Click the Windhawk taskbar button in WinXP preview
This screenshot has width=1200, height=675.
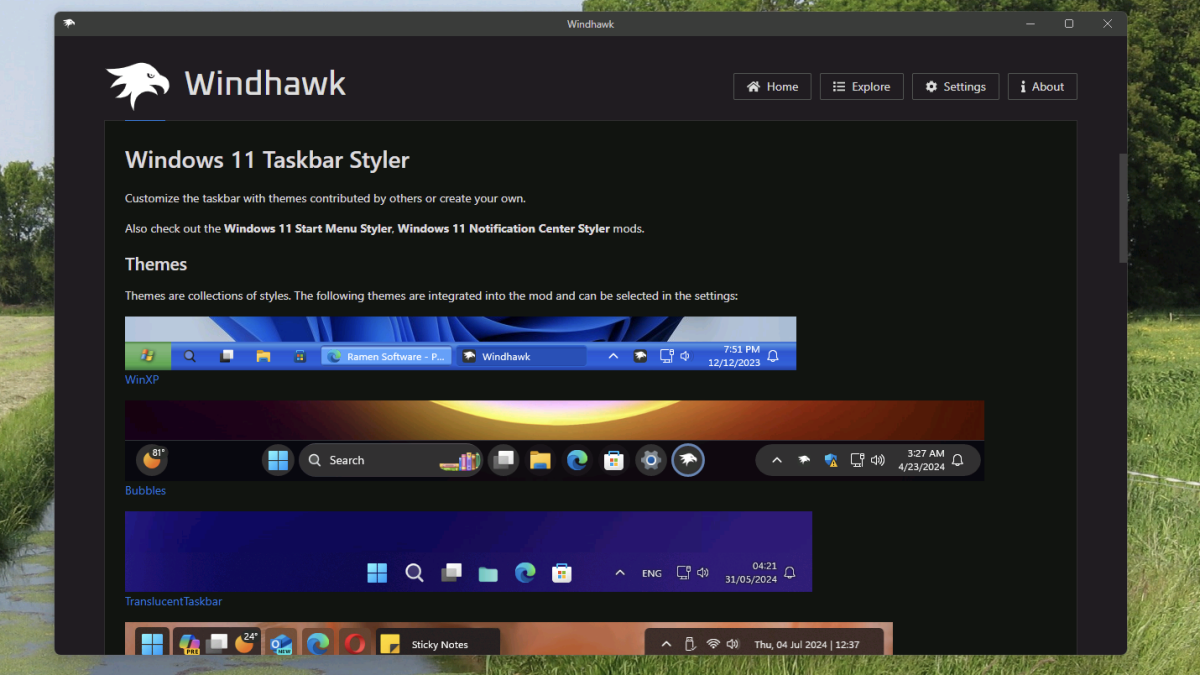pyautogui.click(x=520, y=356)
